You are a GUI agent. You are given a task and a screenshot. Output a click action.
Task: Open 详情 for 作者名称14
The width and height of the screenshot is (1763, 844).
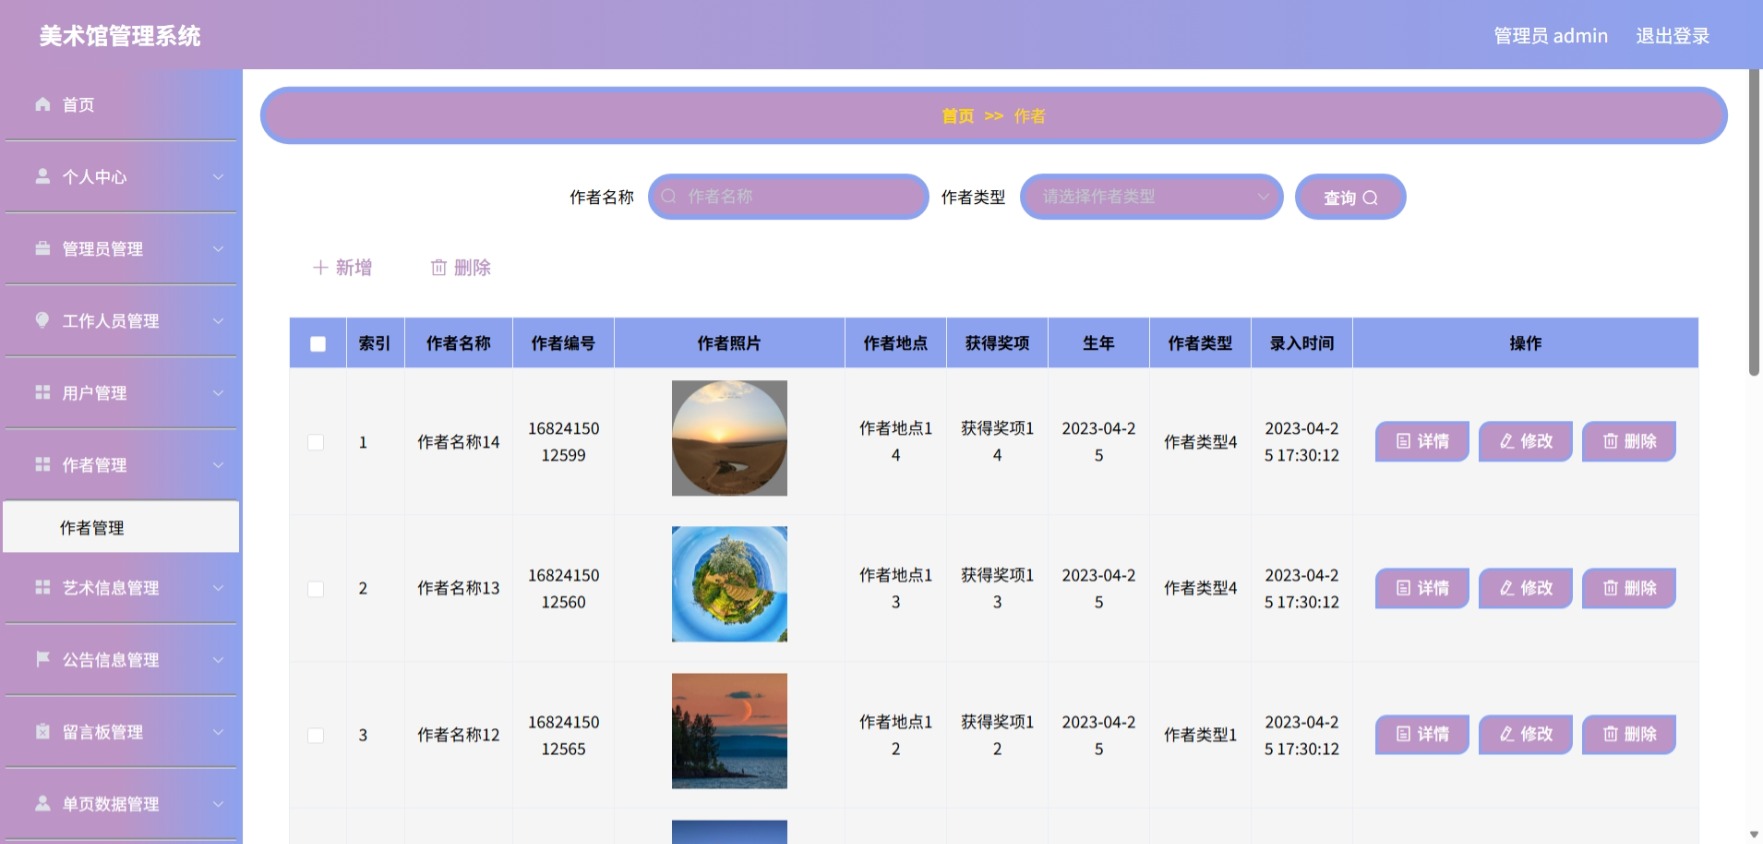click(1422, 441)
